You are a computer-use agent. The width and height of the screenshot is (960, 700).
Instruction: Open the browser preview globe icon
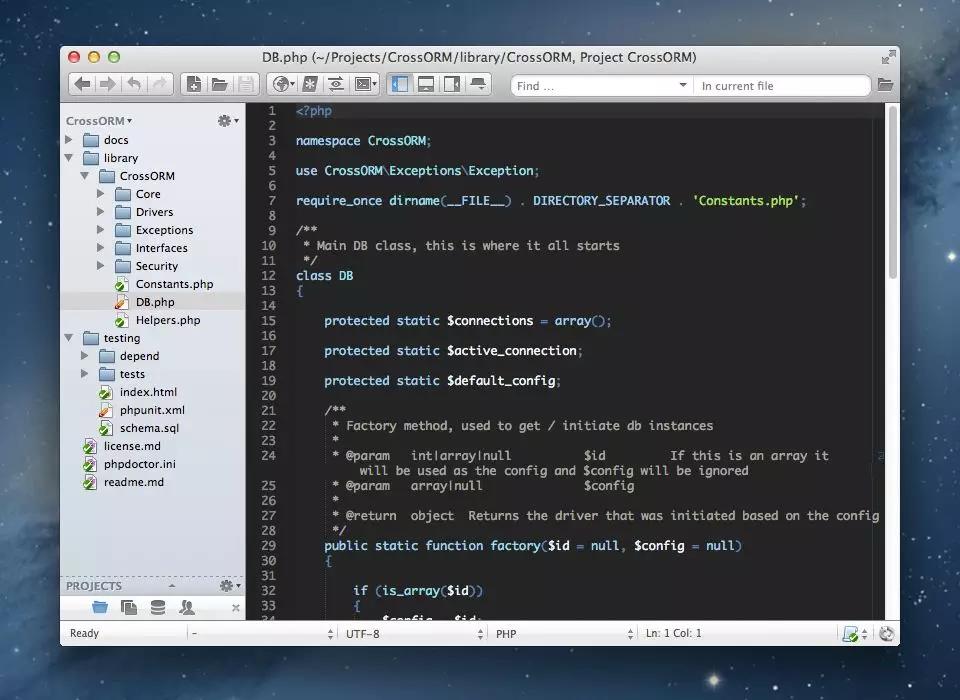[x=282, y=85]
